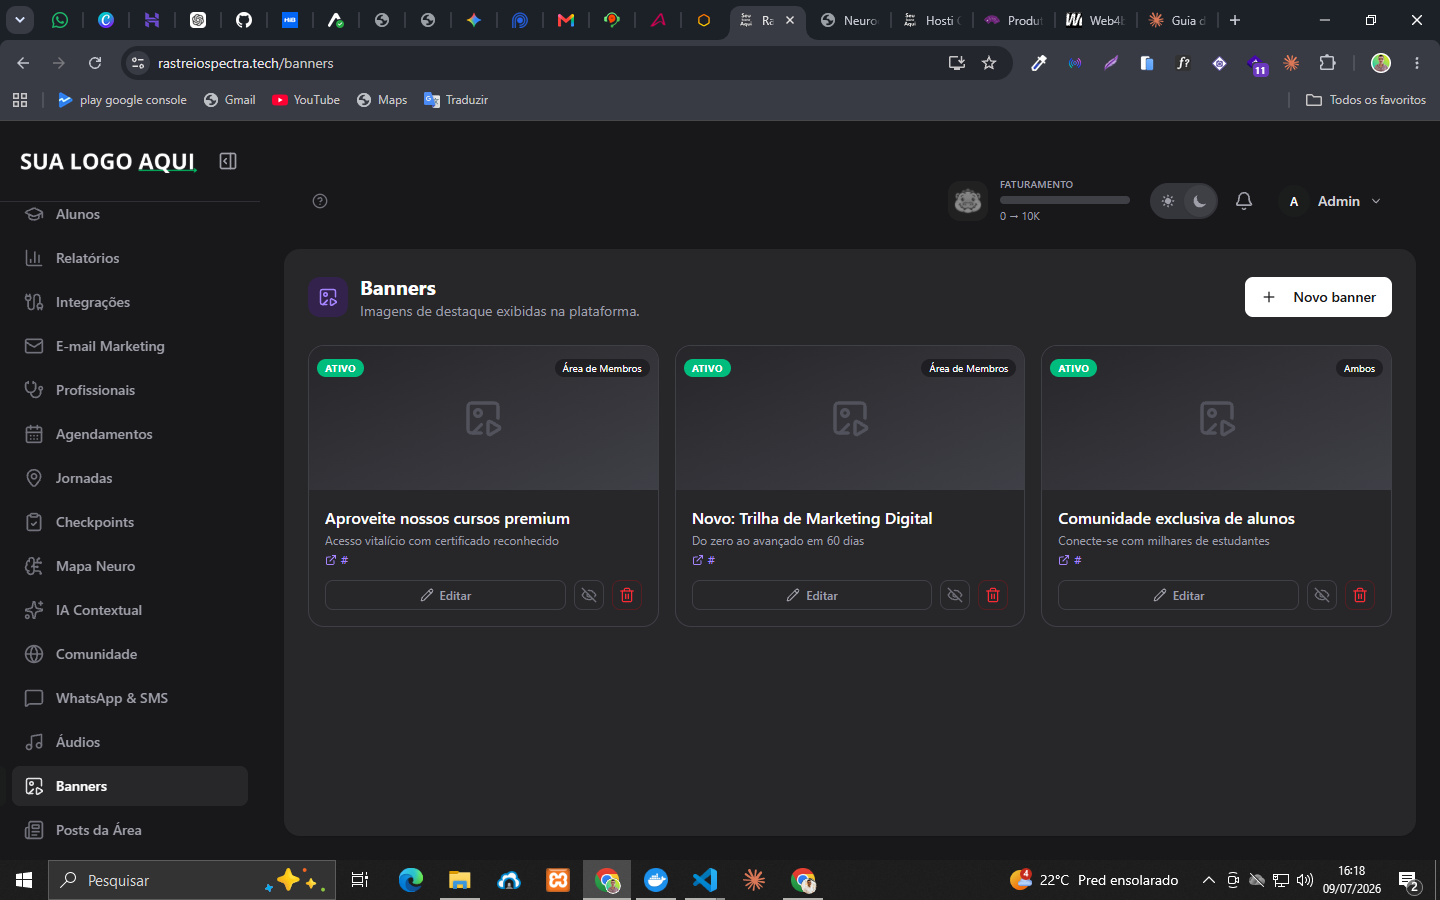Switch to the Guia d browser tab
Image resolution: width=1440 pixels, height=900 pixels.
[x=1178, y=20]
